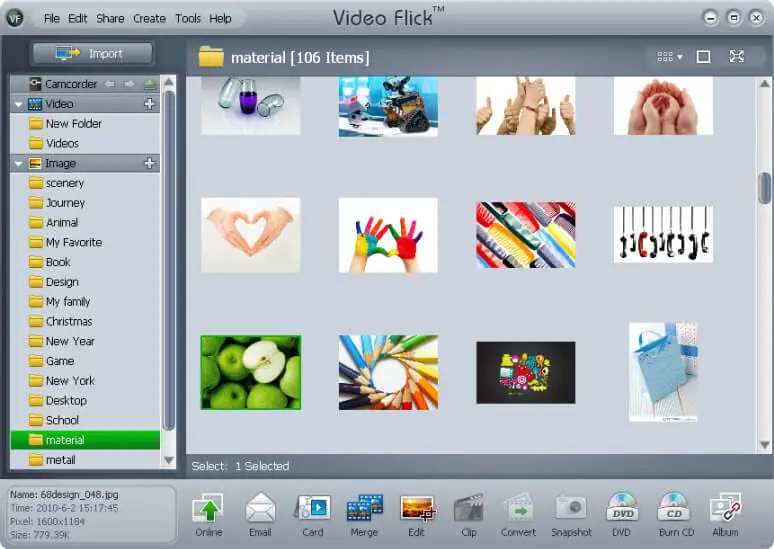
Task: Open the Tools menu
Action: point(188,19)
